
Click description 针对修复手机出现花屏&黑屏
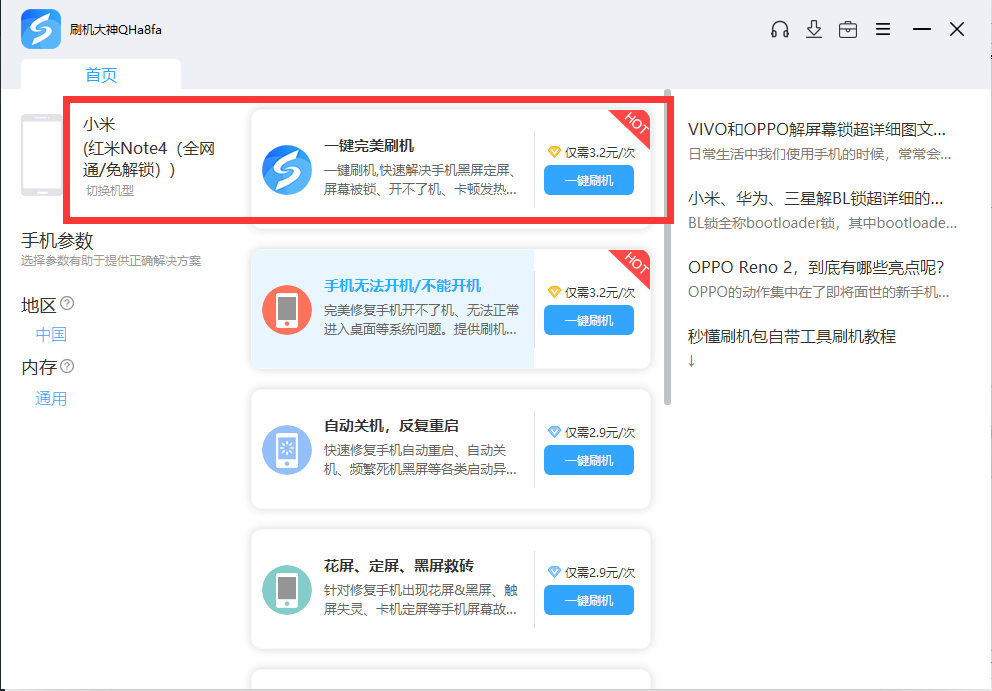(421, 599)
